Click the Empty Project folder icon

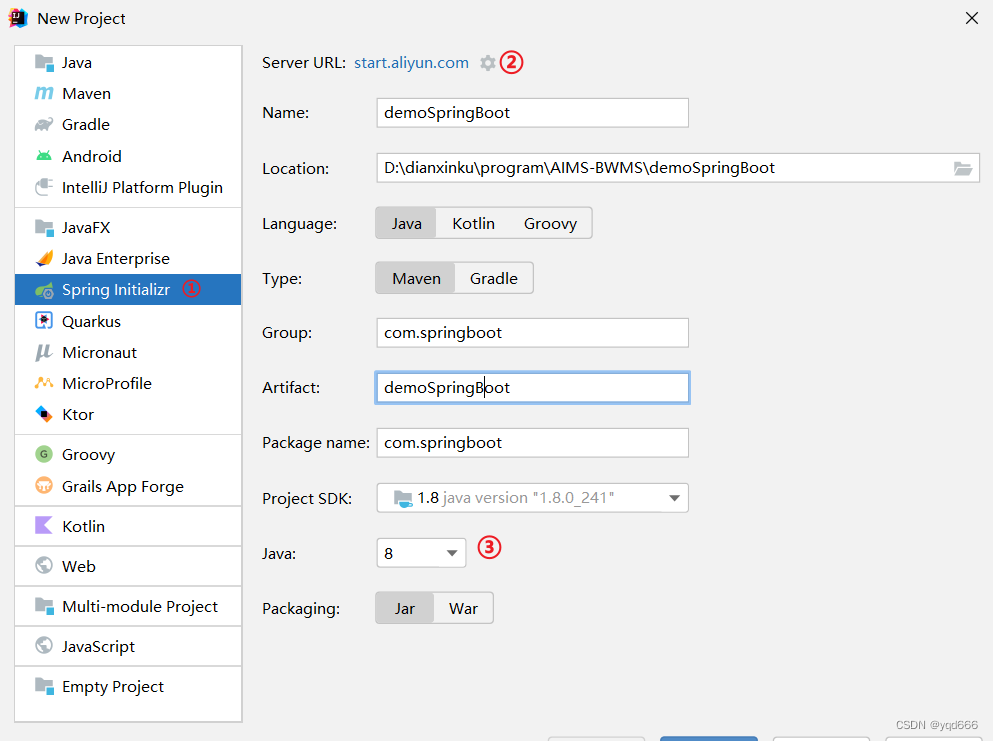pyautogui.click(x=44, y=686)
